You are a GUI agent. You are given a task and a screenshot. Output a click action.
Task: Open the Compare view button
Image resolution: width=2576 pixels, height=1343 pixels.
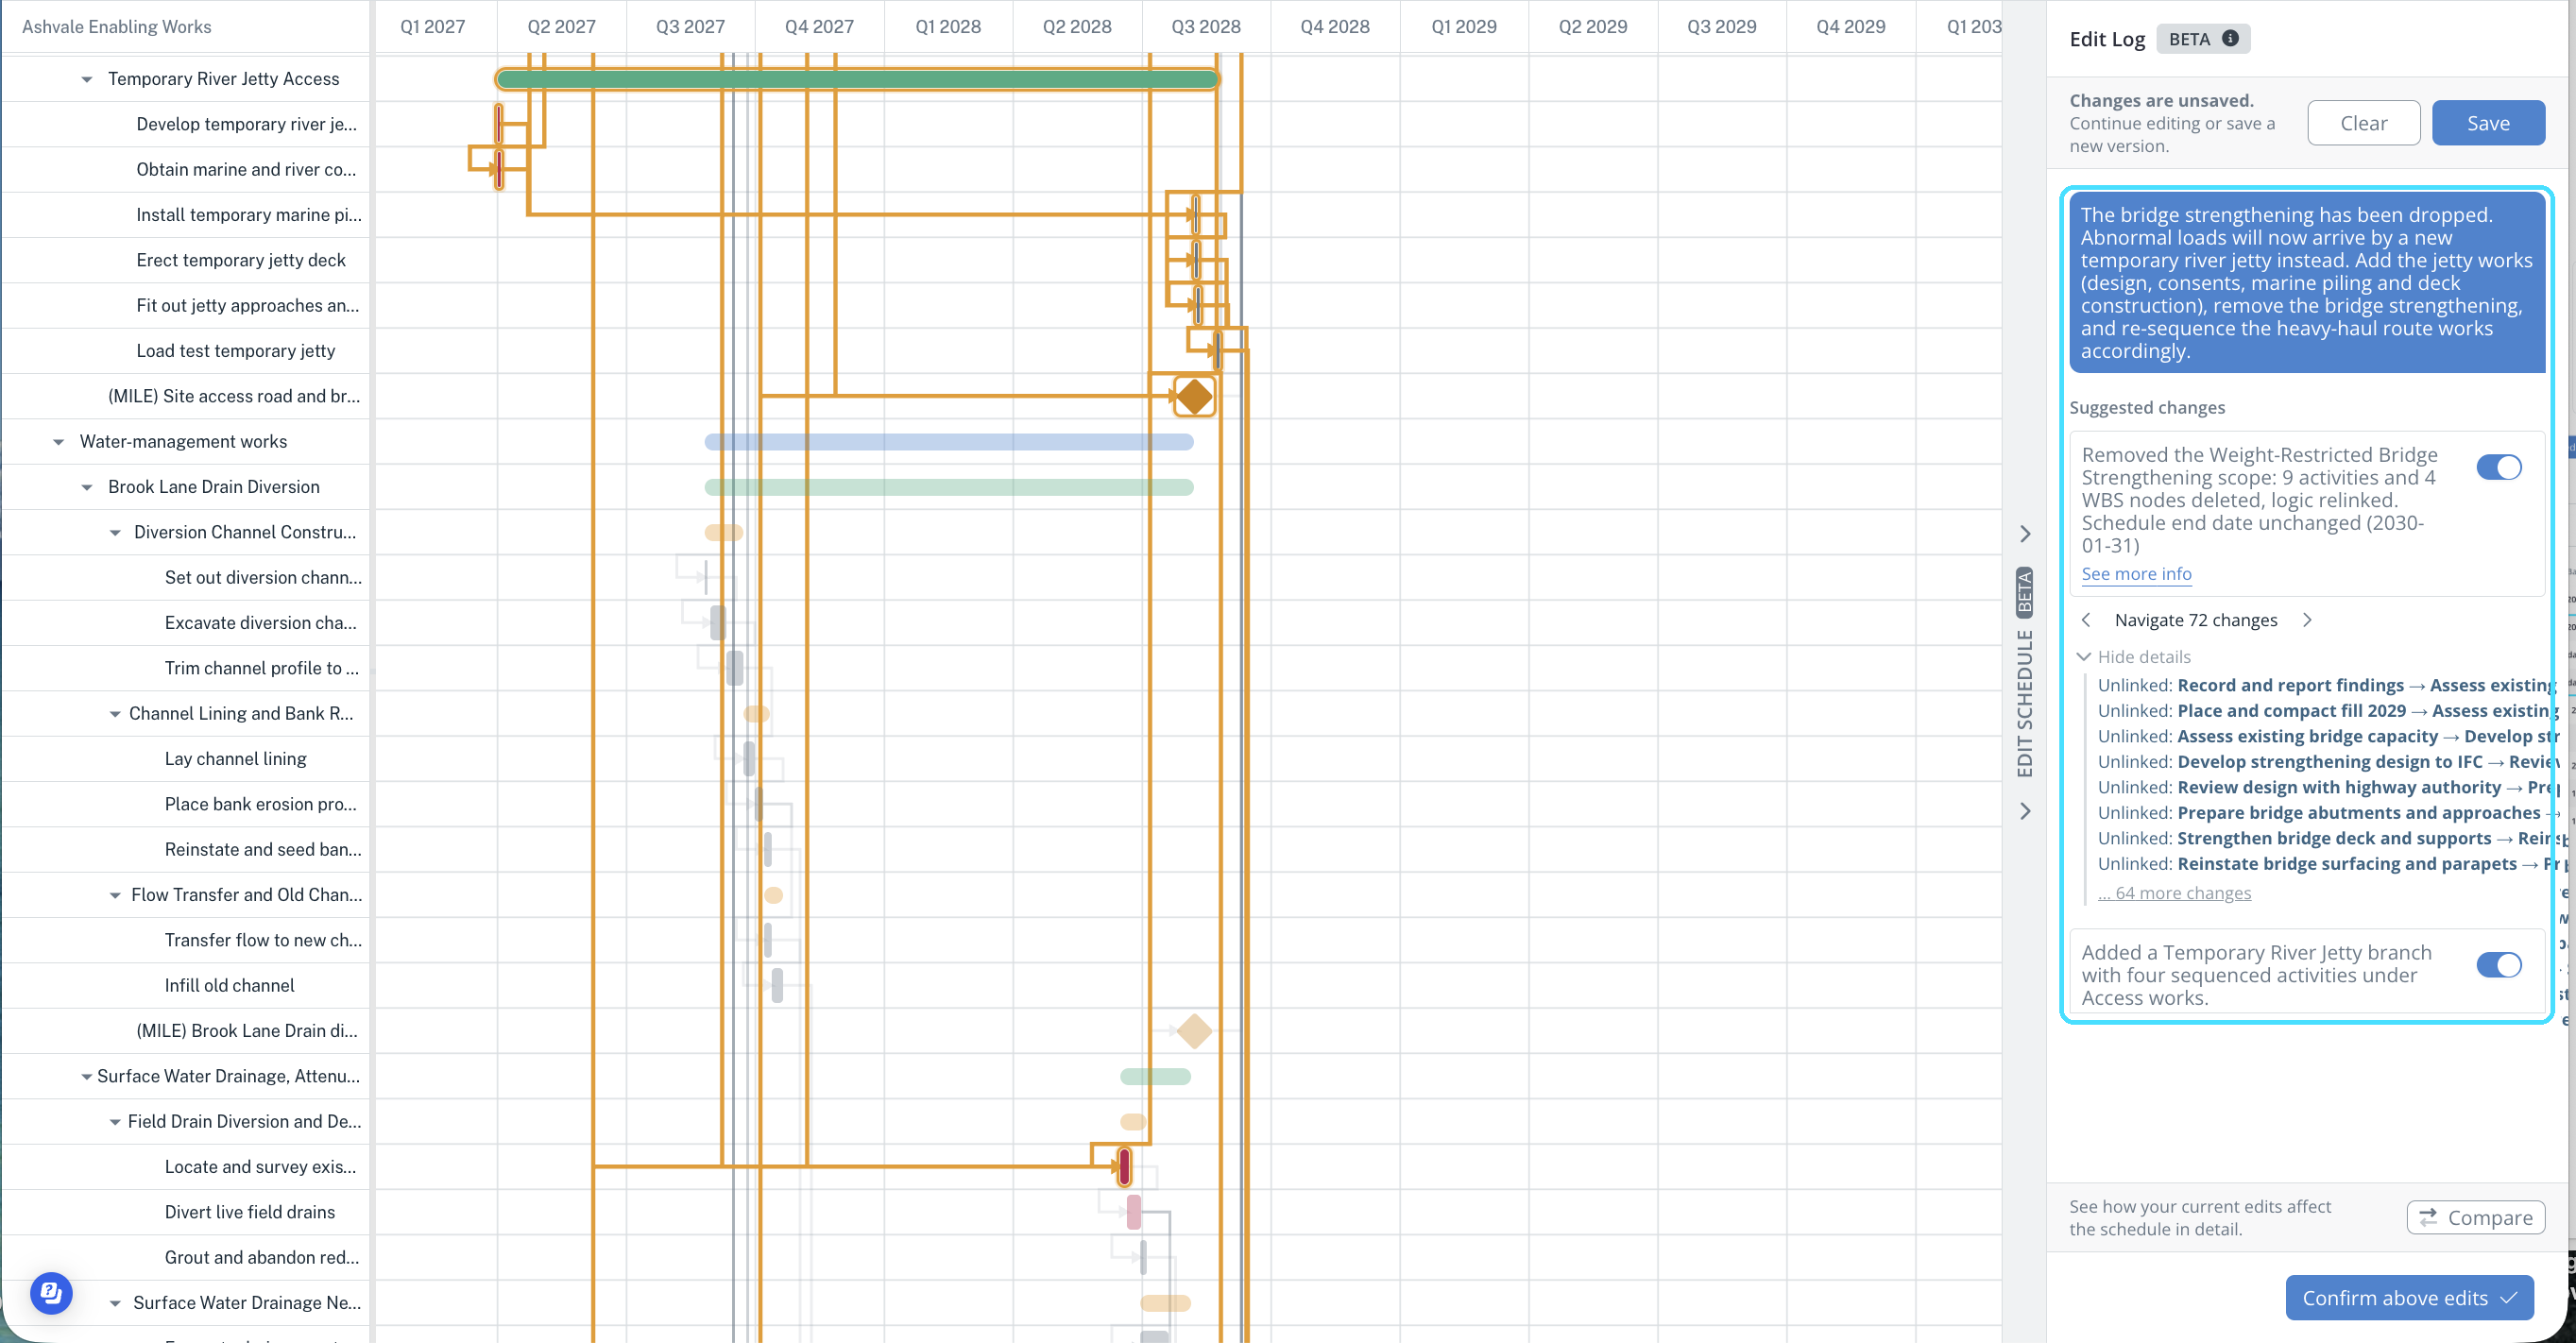point(2475,1218)
